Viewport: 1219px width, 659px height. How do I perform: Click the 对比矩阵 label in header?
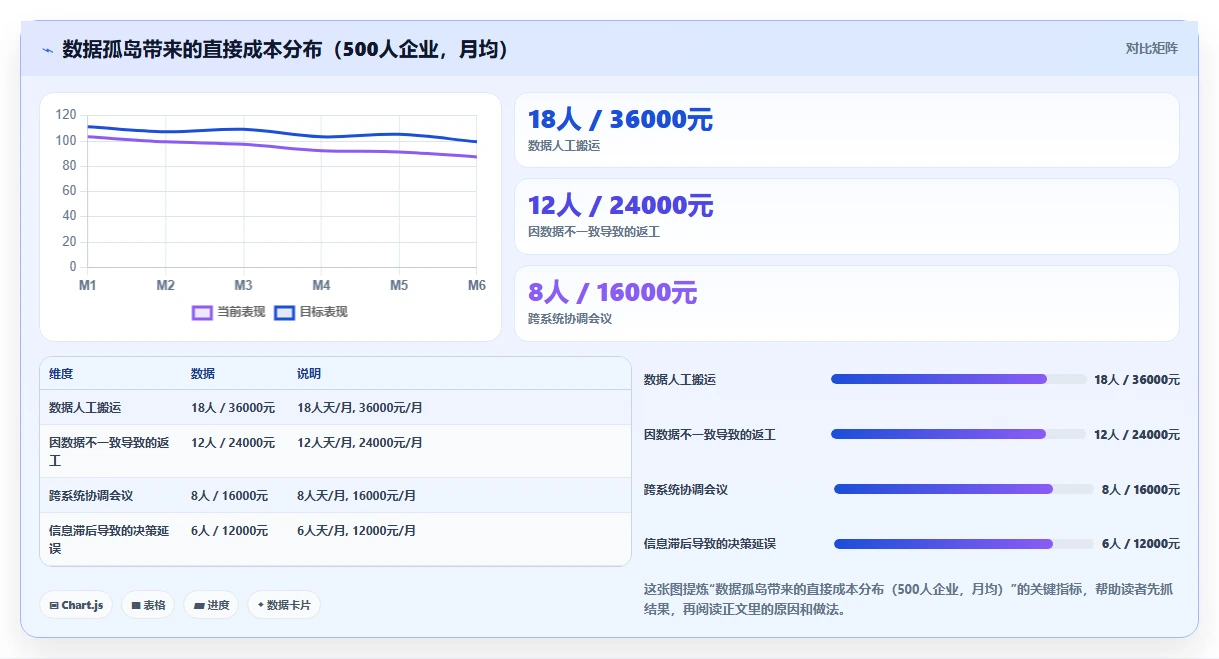[1151, 48]
